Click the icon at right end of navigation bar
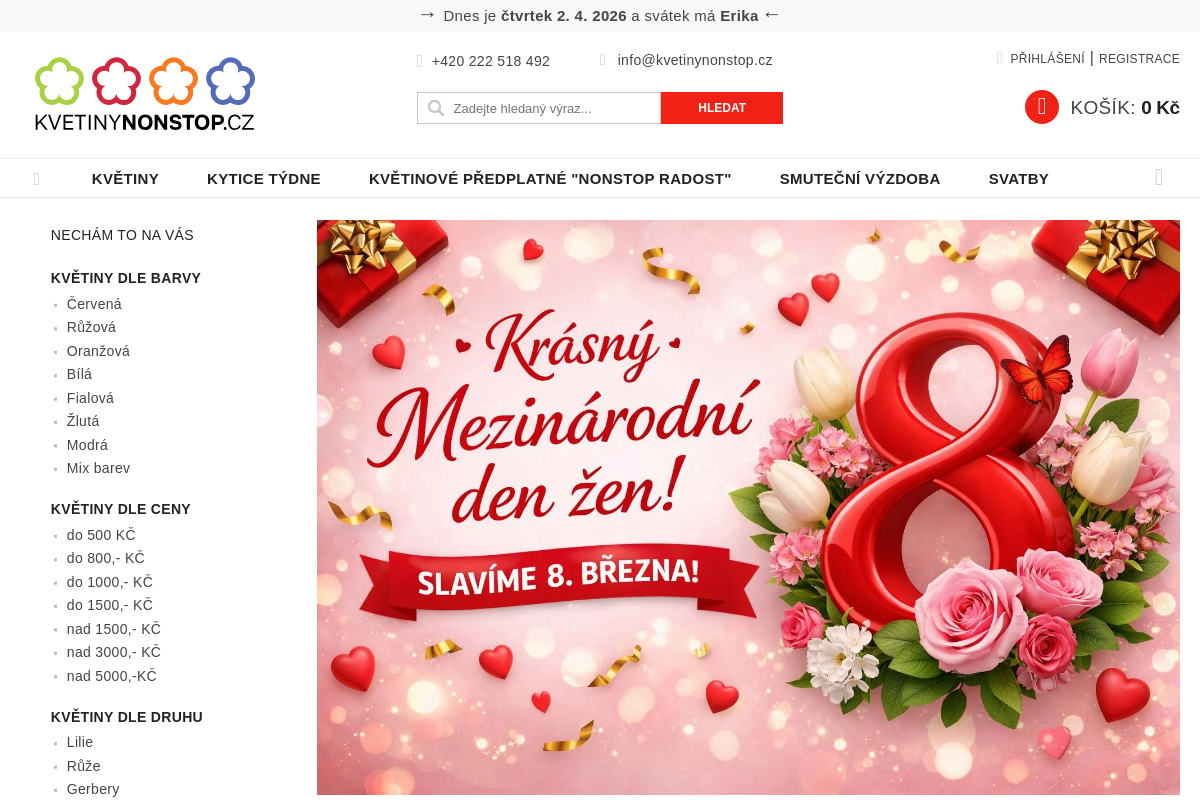This screenshot has width=1200, height=800. pos(1159,178)
